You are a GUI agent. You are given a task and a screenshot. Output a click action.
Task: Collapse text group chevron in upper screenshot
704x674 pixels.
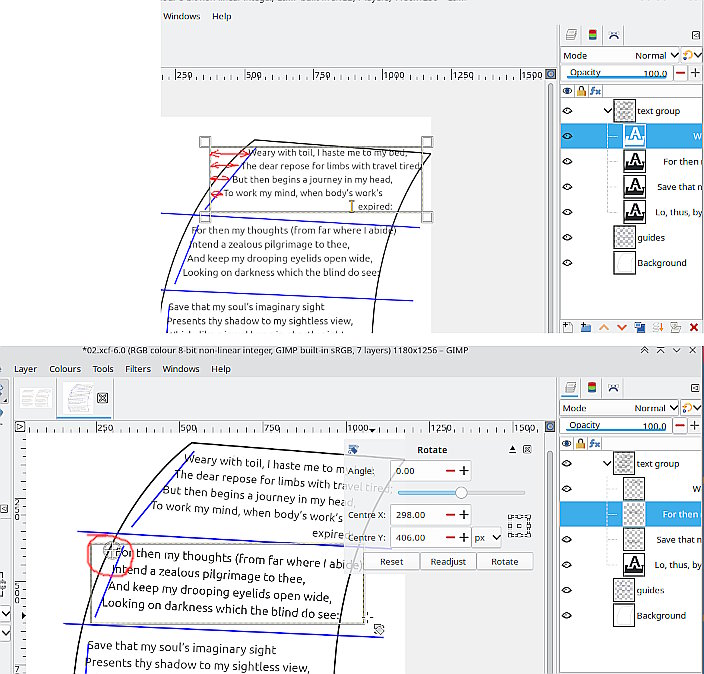coord(607,110)
